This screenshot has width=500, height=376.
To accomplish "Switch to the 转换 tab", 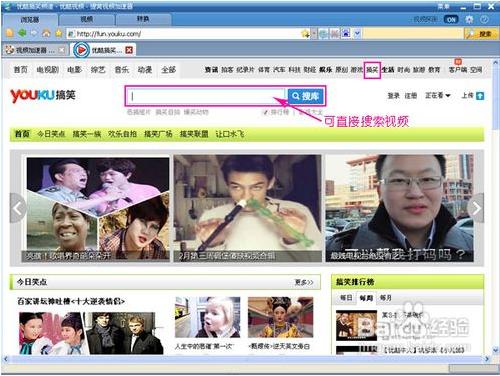I will pos(143,19).
